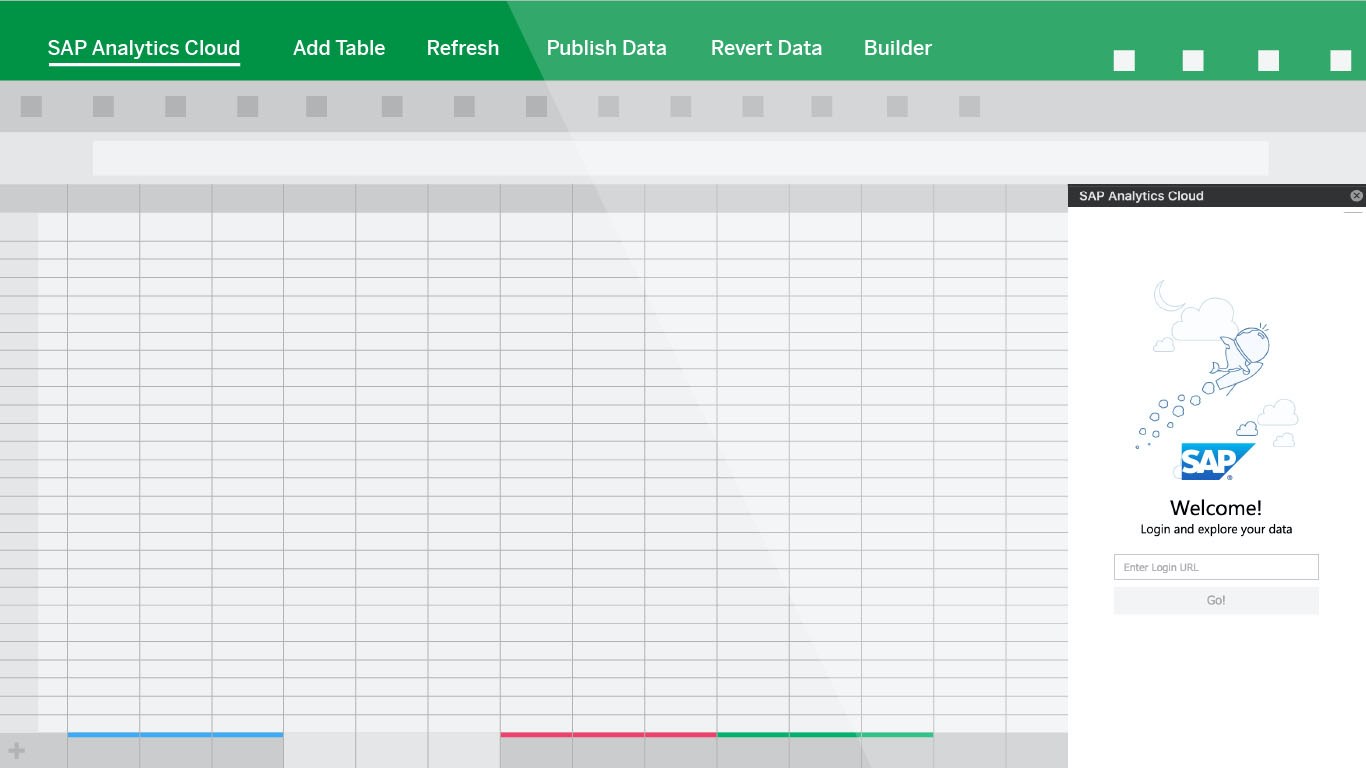The width and height of the screenshot is (1366, 768).
Task: Select the Add Table menu item
Action: [x=339, y=48]
